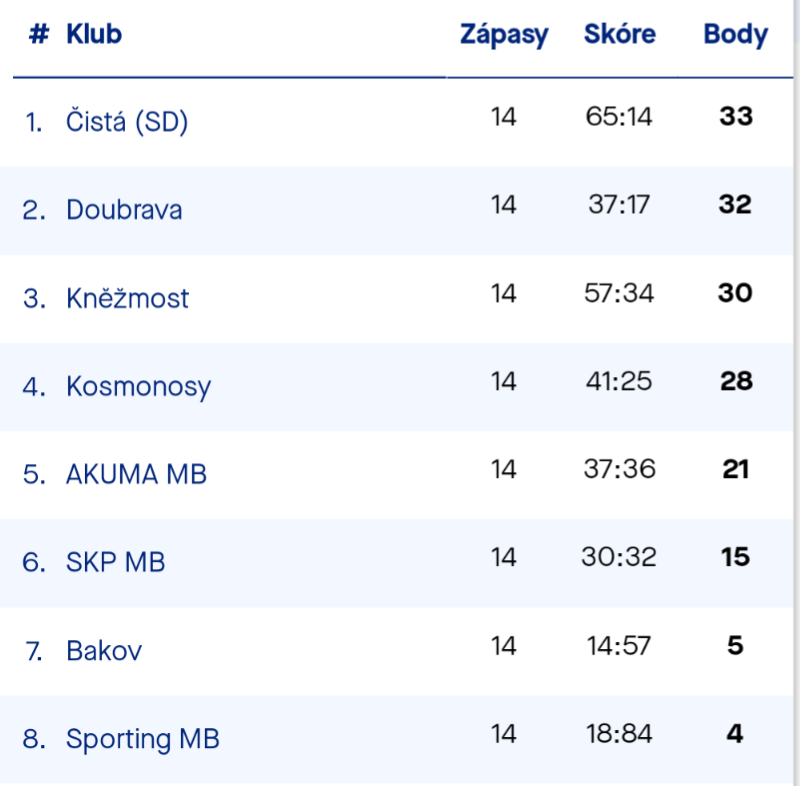
Task: Open the Kosmonosy club link
Action: click(x=138, y=386)
